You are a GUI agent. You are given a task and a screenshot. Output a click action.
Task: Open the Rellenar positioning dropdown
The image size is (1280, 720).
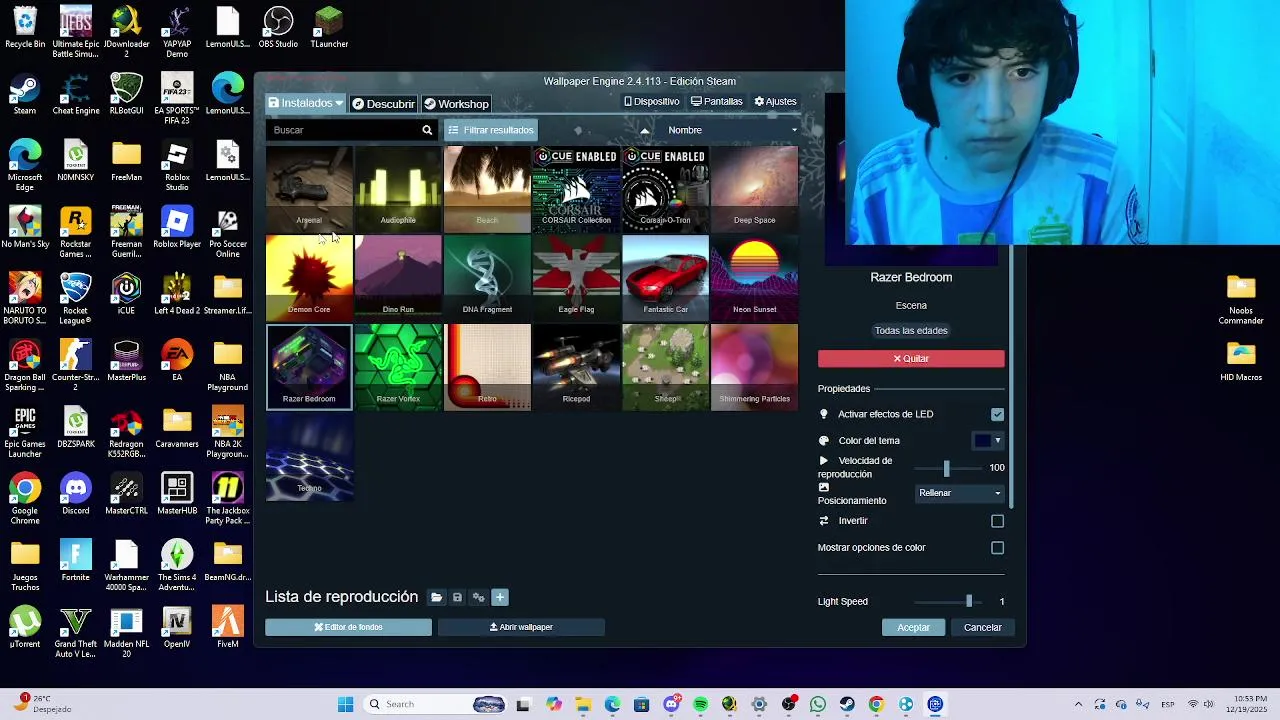tap(960, 493)
